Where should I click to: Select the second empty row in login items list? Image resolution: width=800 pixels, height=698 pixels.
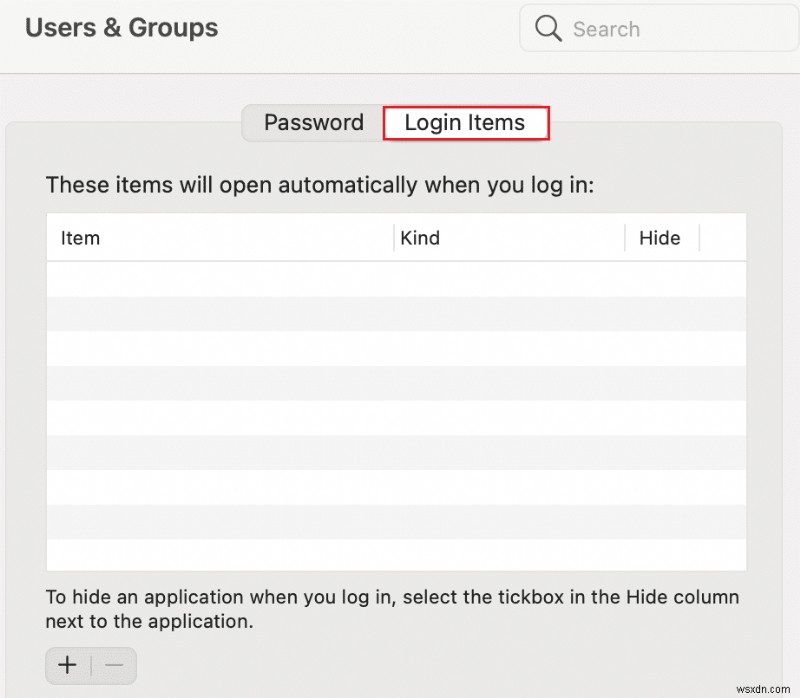[396, 313]
